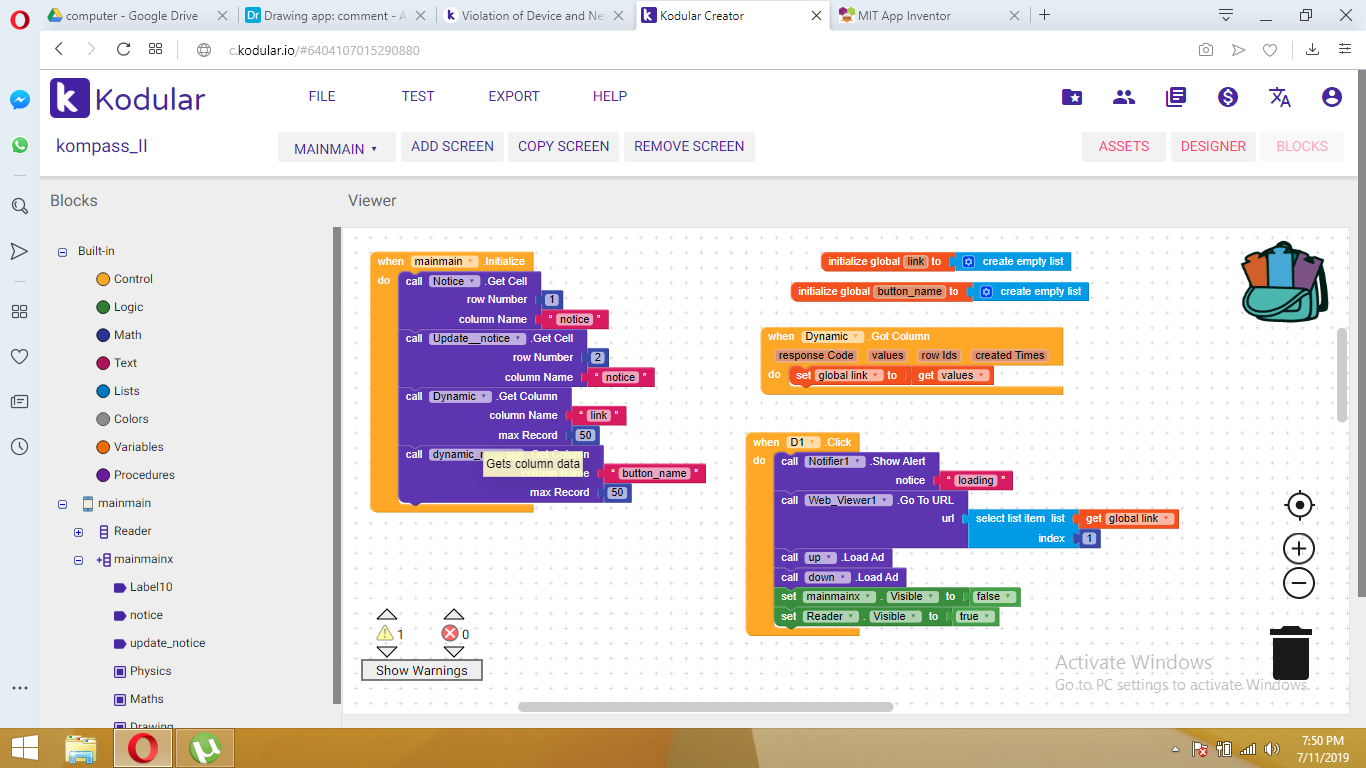Open the Messenger sidebar icon
Viewport: 1366px width, 768px height.
click(x=19, y=100)
